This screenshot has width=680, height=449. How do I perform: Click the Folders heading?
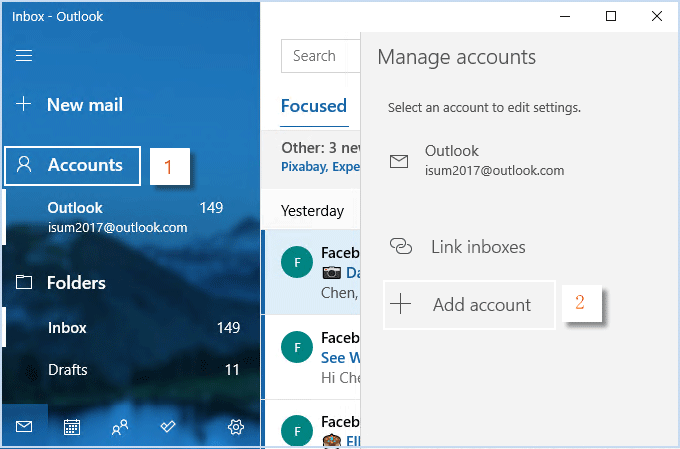click(x=76, y=283)
